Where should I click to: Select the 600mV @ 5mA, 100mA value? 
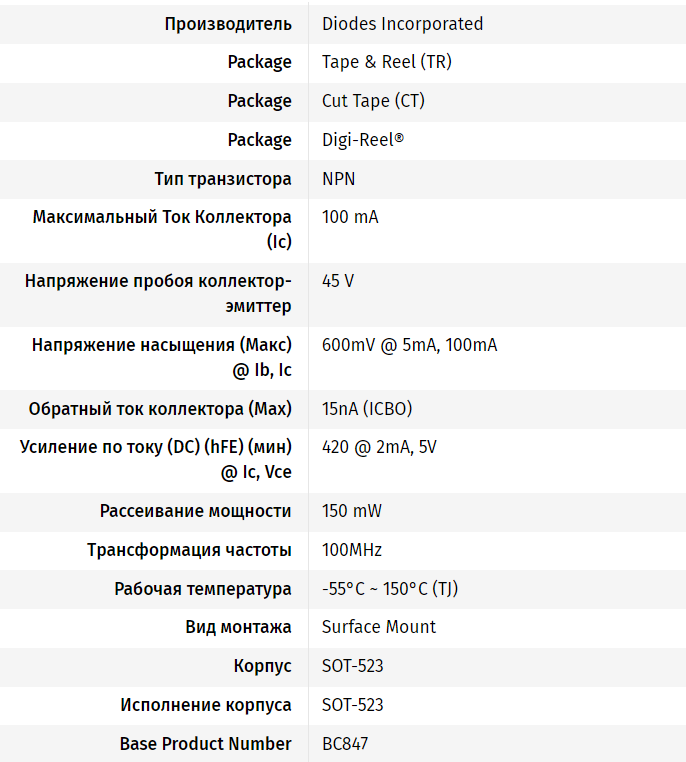pyautogui.click(x=409, y=345)
